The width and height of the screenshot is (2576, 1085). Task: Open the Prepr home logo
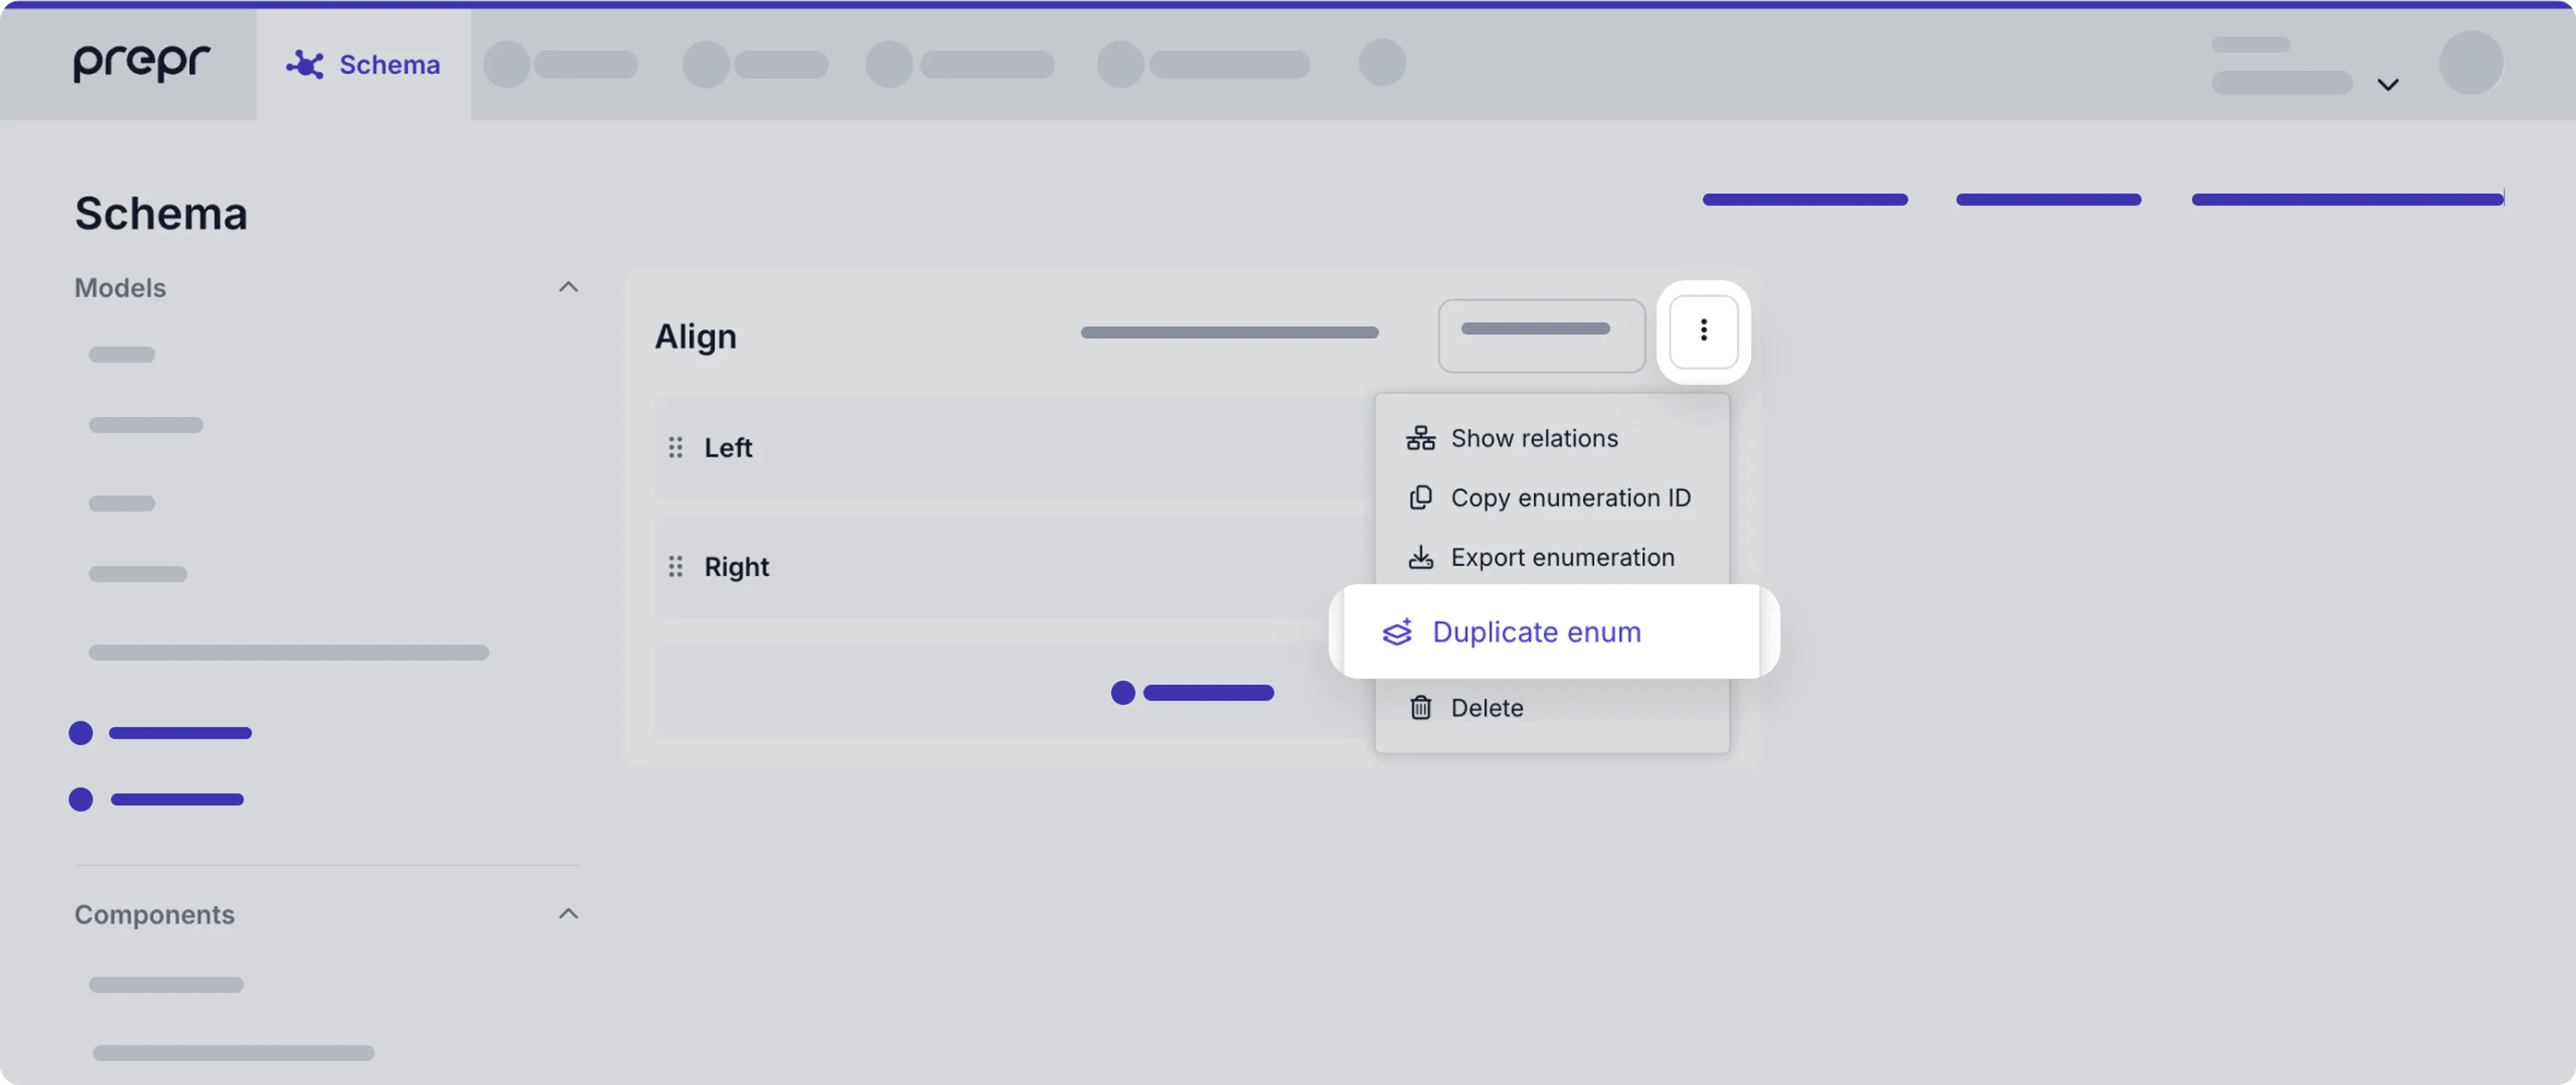(x=140, y=63)
